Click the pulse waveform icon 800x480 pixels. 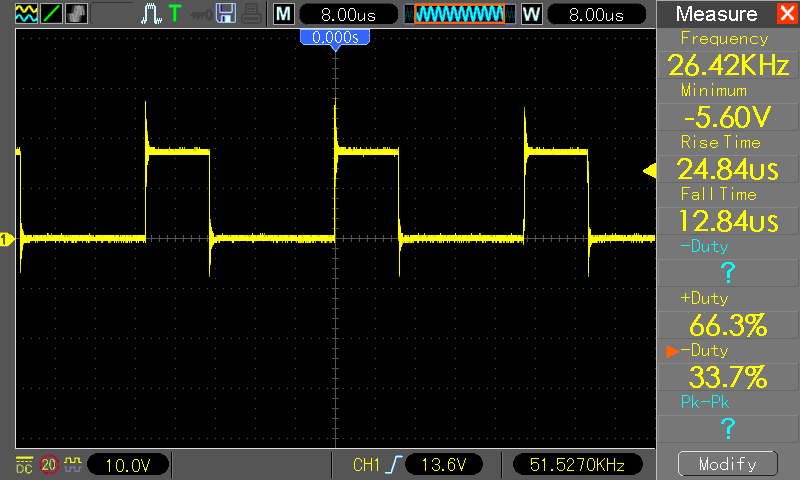tap(151, 14)
